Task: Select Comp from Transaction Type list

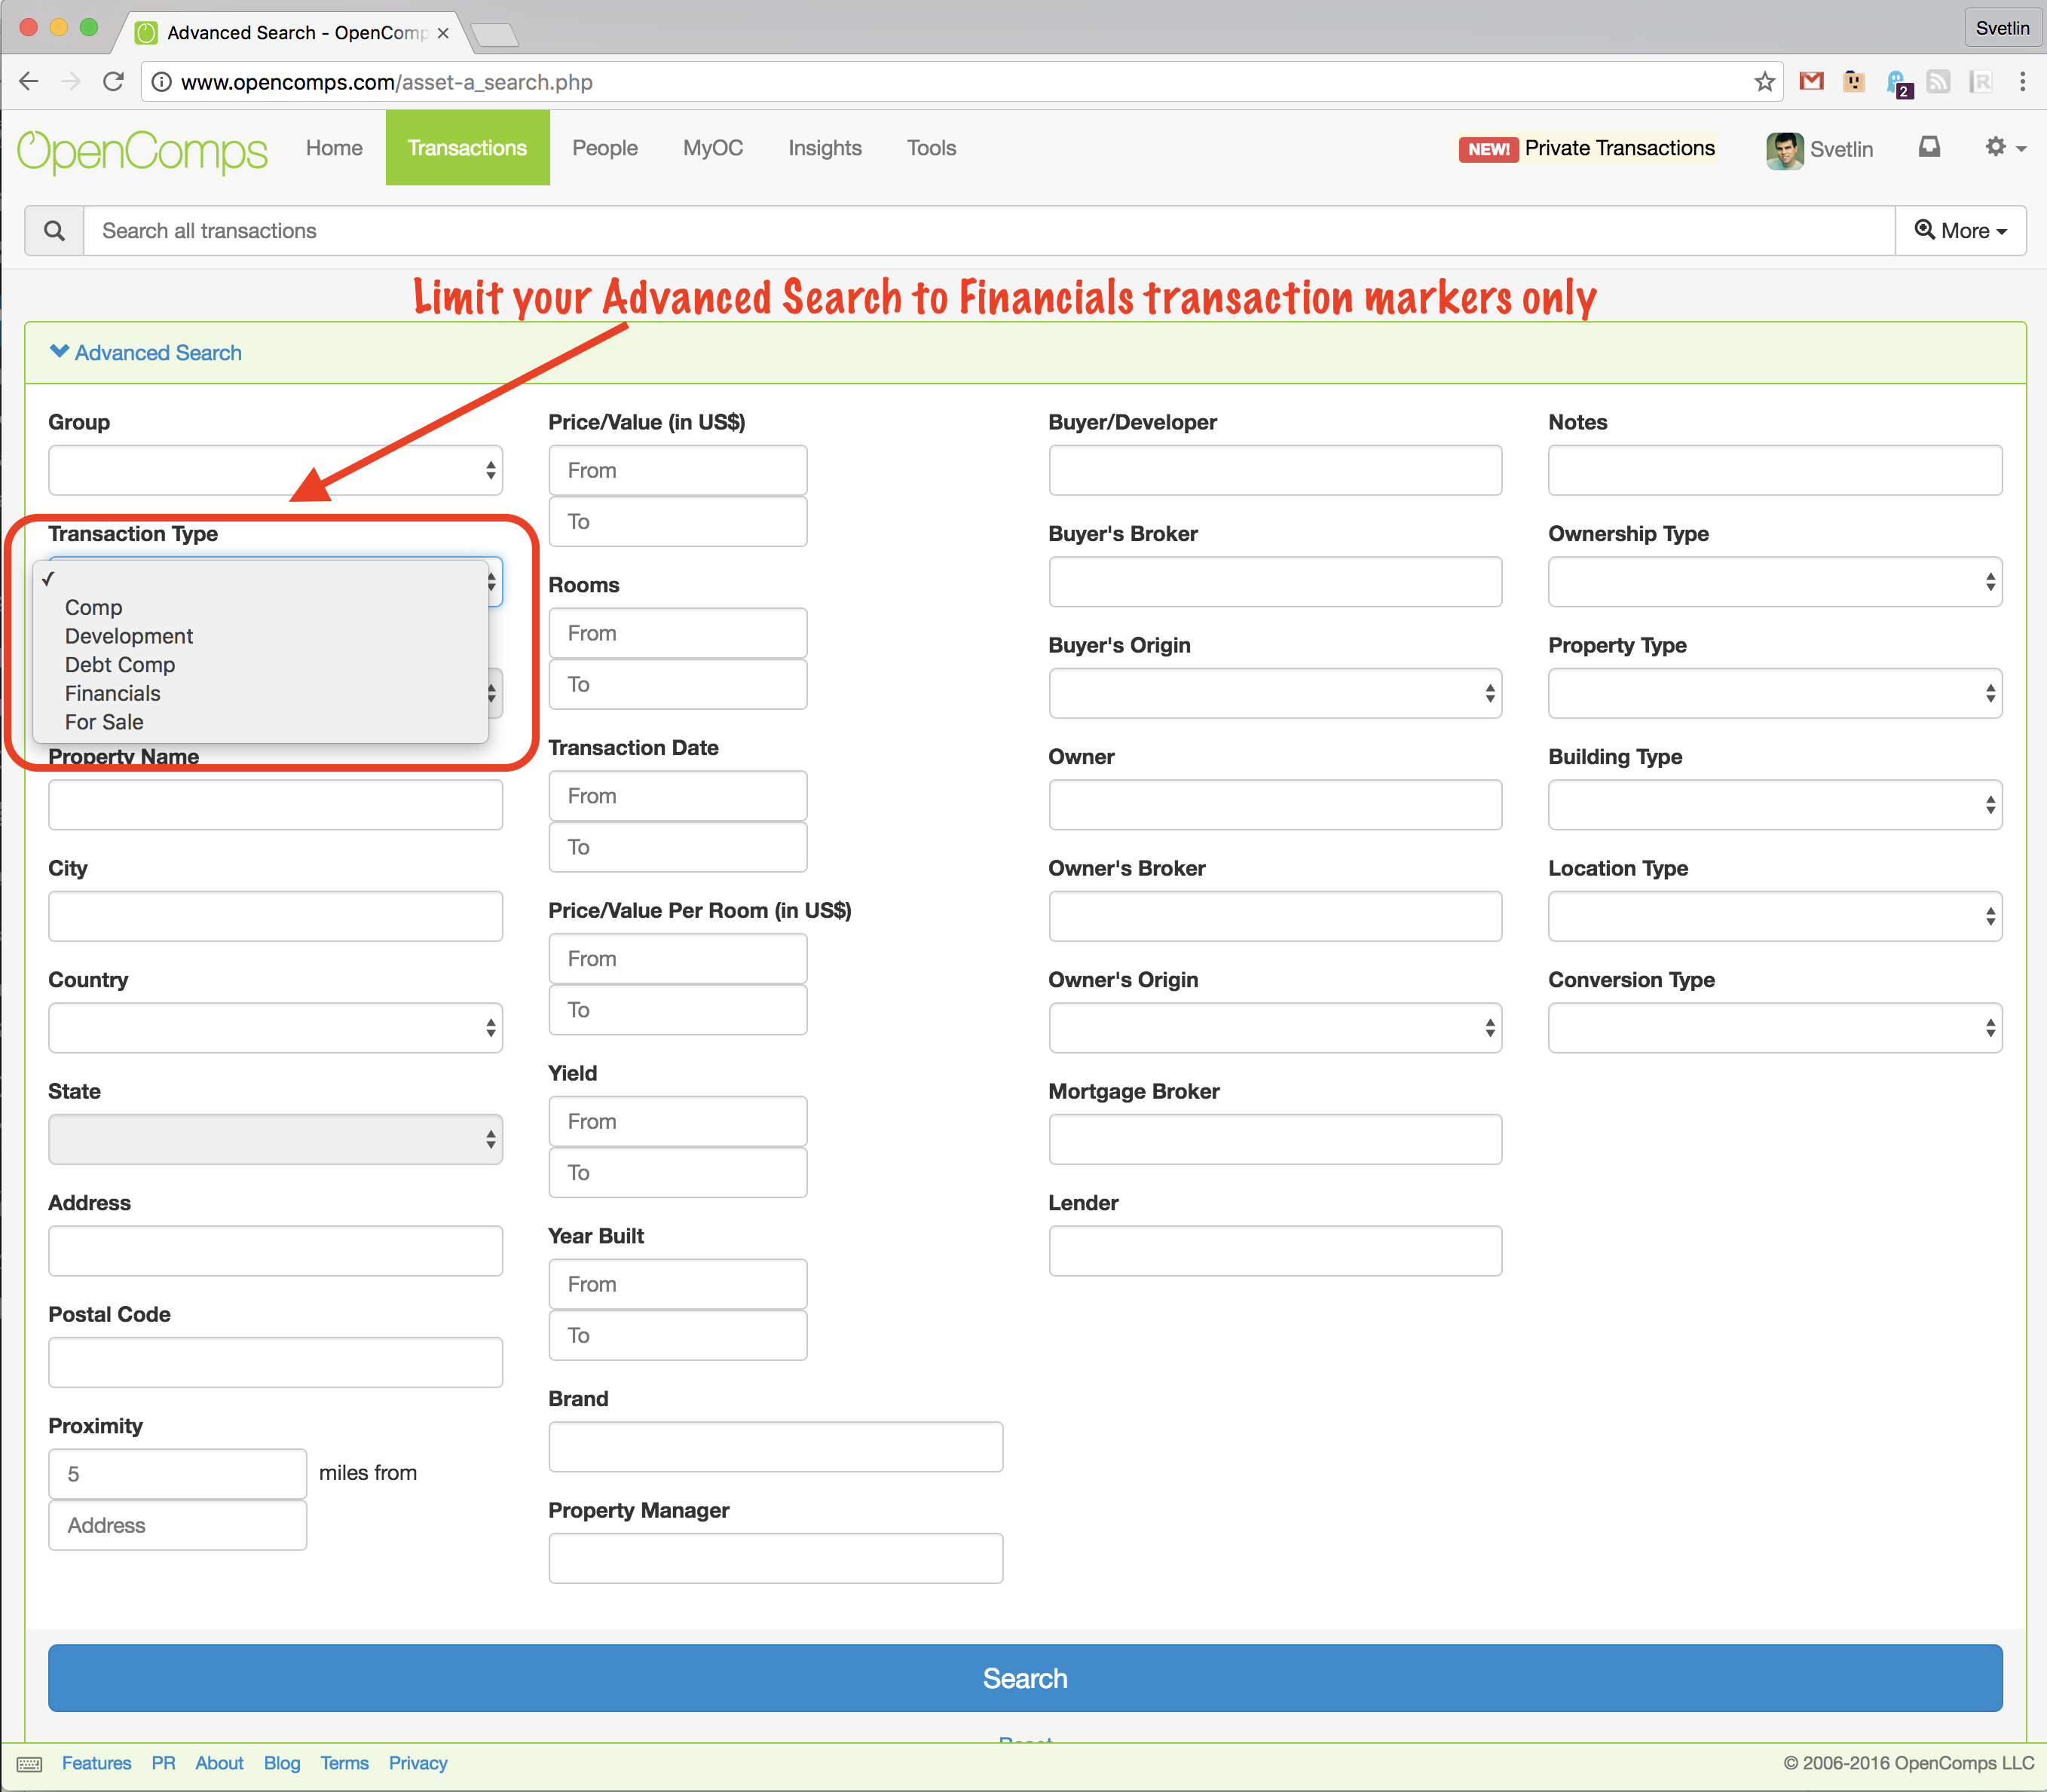Action: [260, 608]
